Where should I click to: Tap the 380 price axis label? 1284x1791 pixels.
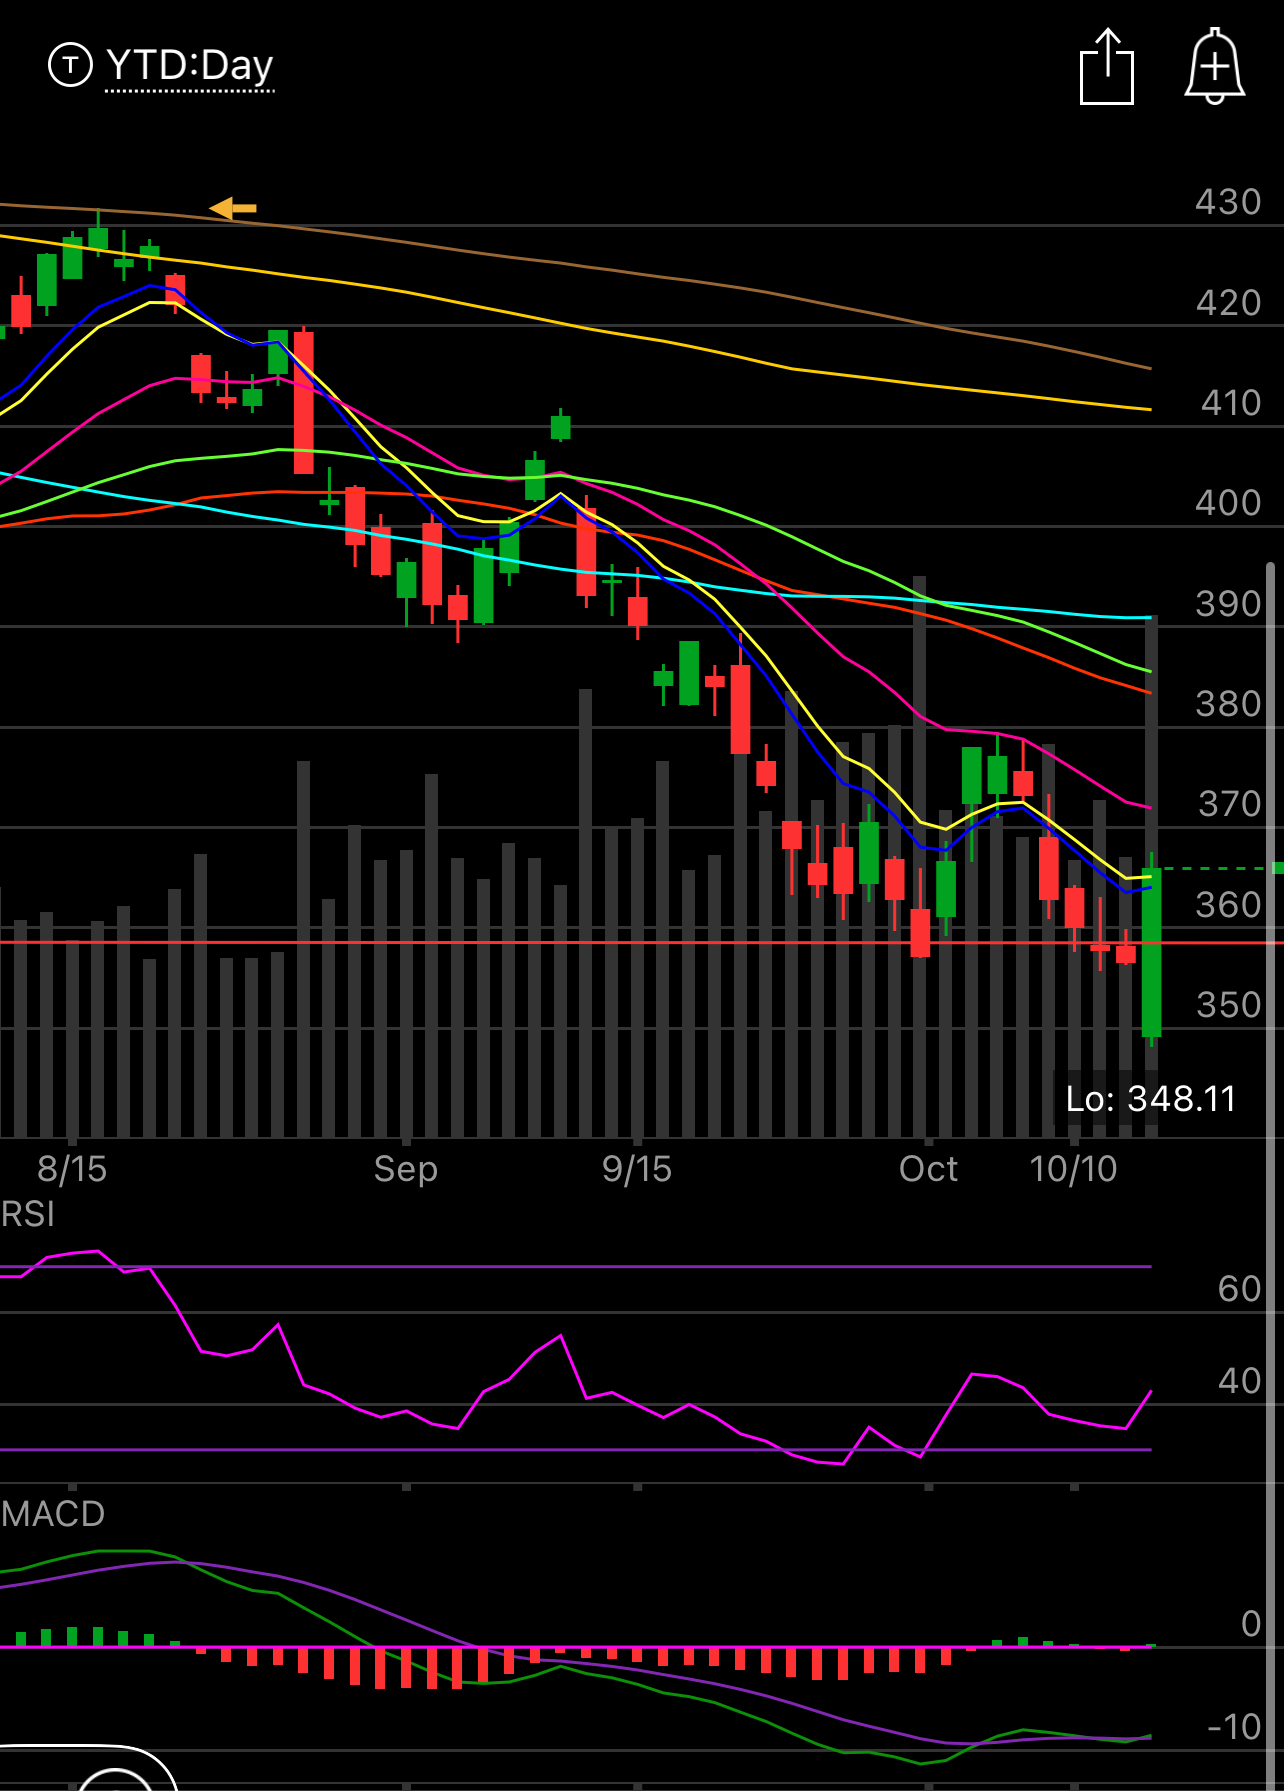click(x=1229, y=704)
